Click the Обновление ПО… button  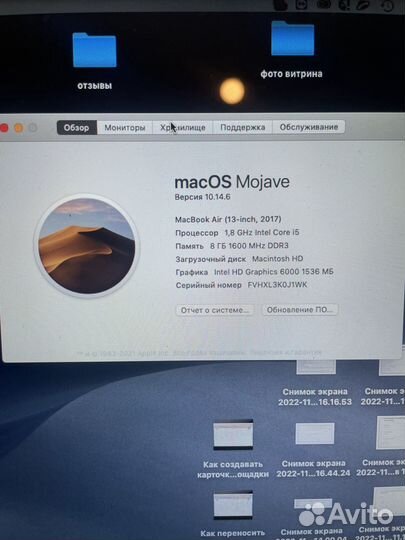300,310
